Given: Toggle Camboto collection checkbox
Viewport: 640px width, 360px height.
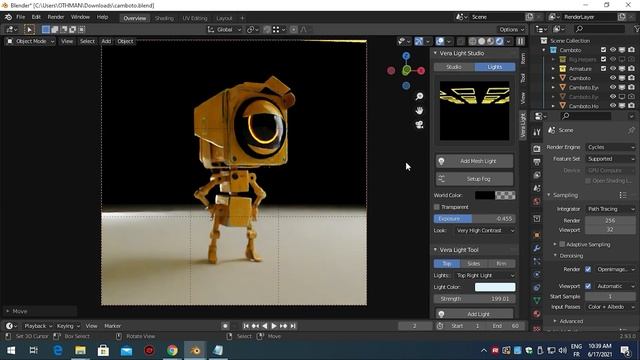Looking at the screenshot, I should coord(603,50).
